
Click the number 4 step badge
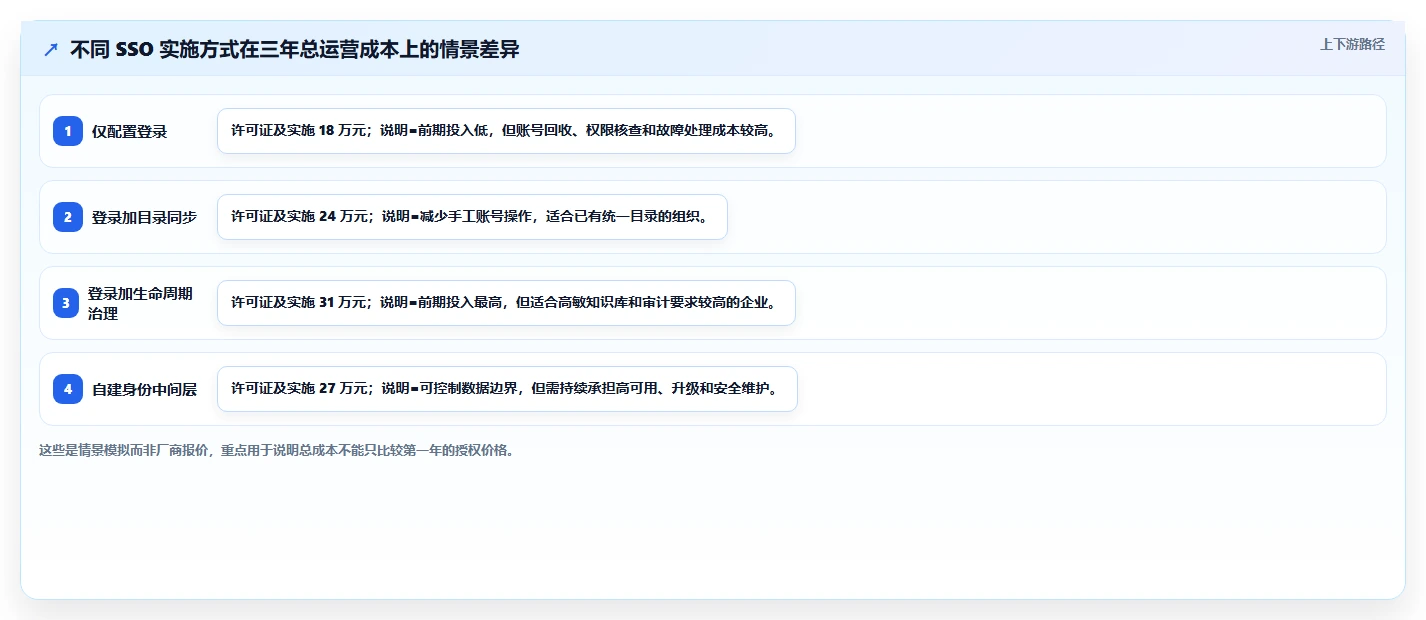[68, 389]
